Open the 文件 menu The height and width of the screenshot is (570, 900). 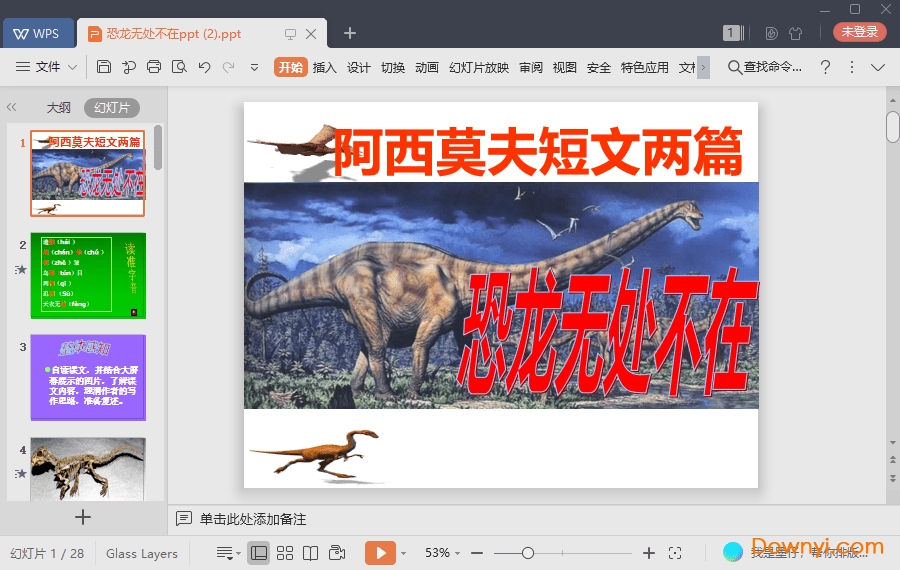click(47, 67)
